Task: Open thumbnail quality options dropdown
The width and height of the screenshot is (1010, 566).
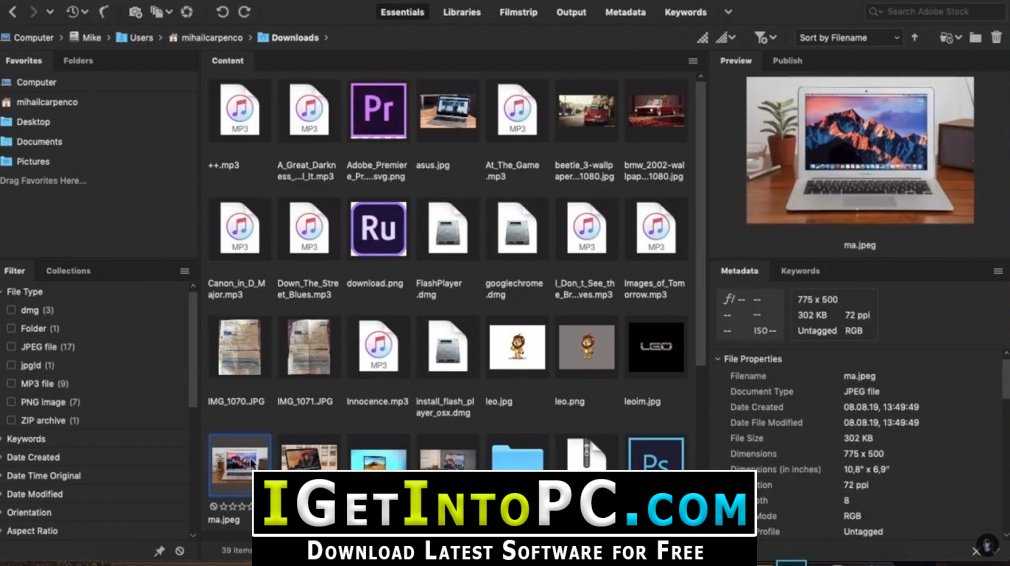Action: point(726,38)
